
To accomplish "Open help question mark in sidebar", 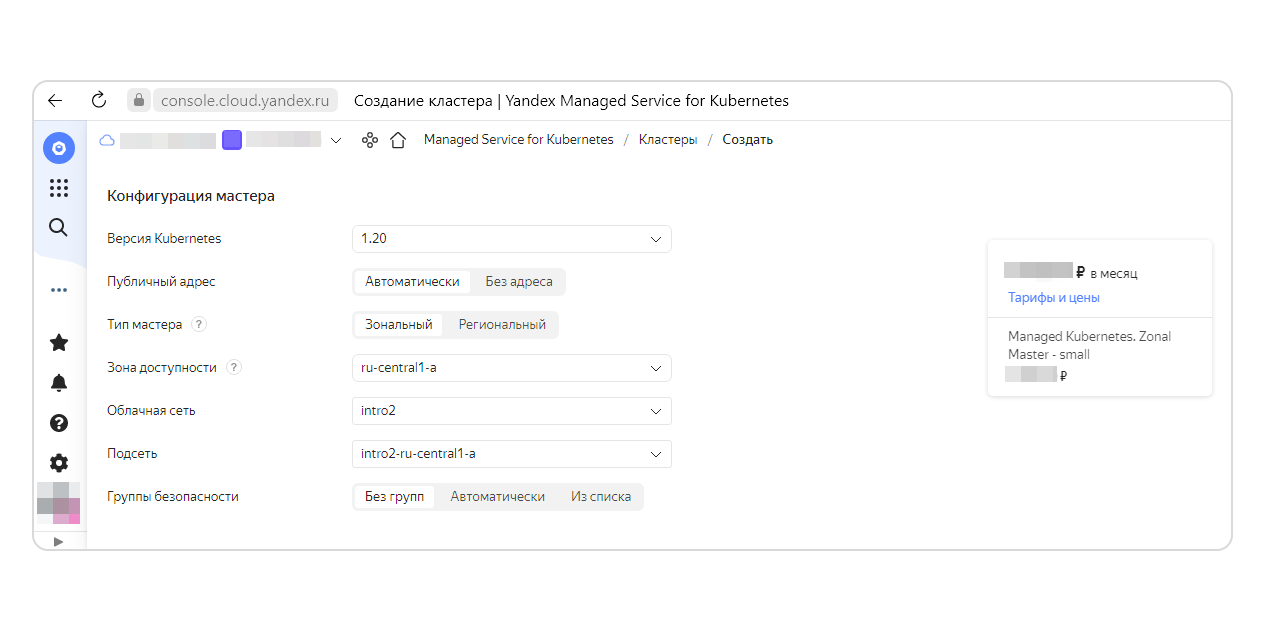I will tap(59, 423).
